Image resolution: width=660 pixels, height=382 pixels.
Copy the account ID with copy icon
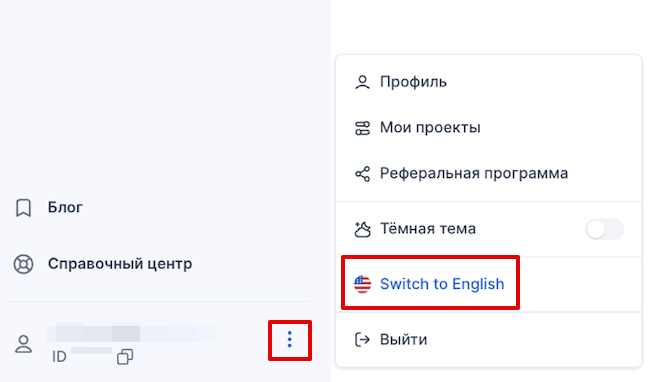pos(125,357)
